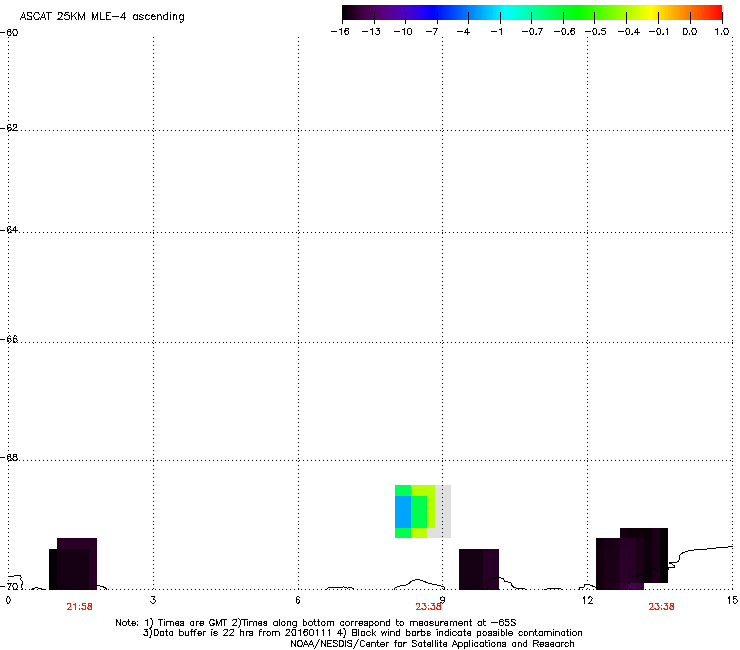Click the "-68" latitude label

[9, 458]
